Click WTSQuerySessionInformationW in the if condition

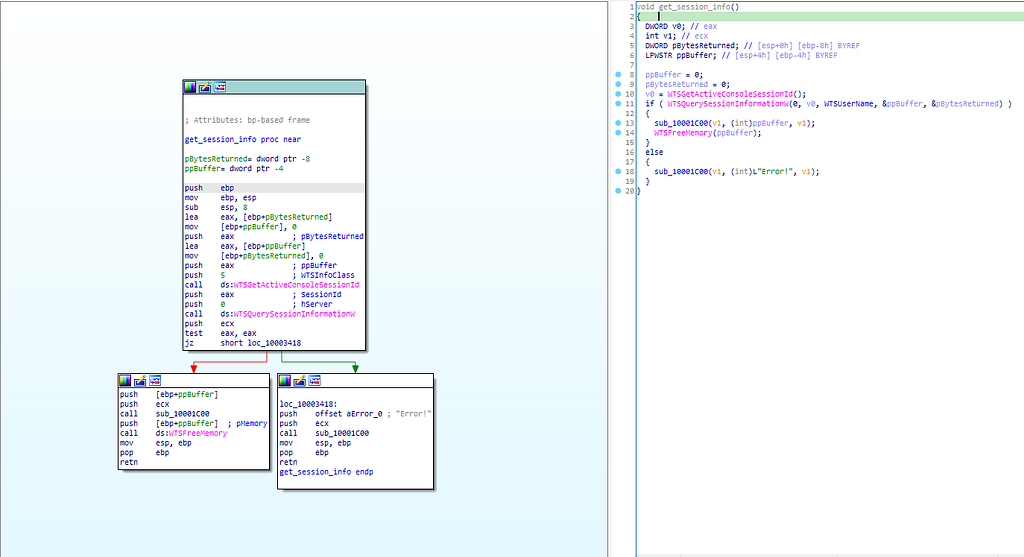[728, 103]
